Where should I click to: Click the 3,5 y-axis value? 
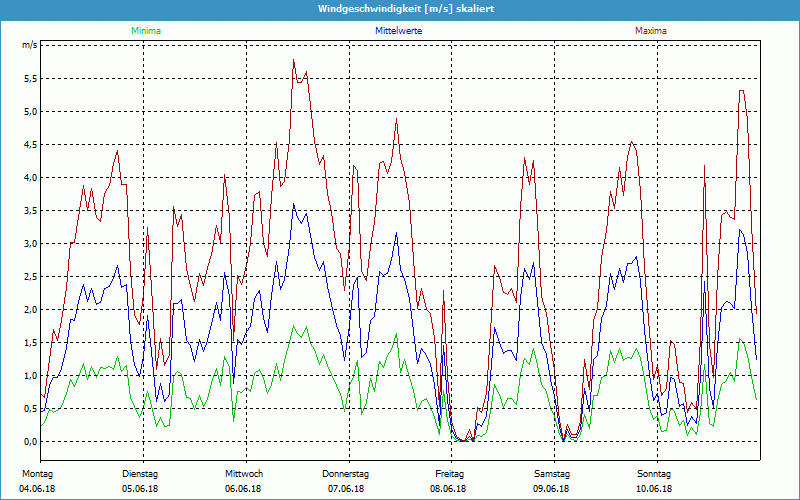30,211
